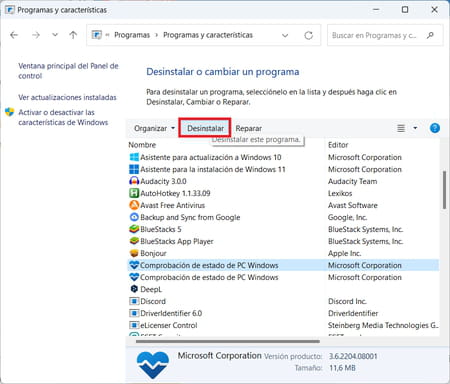Refresh the program list
The width and height of the screenshot is (450, 384).
coord(309,35)
